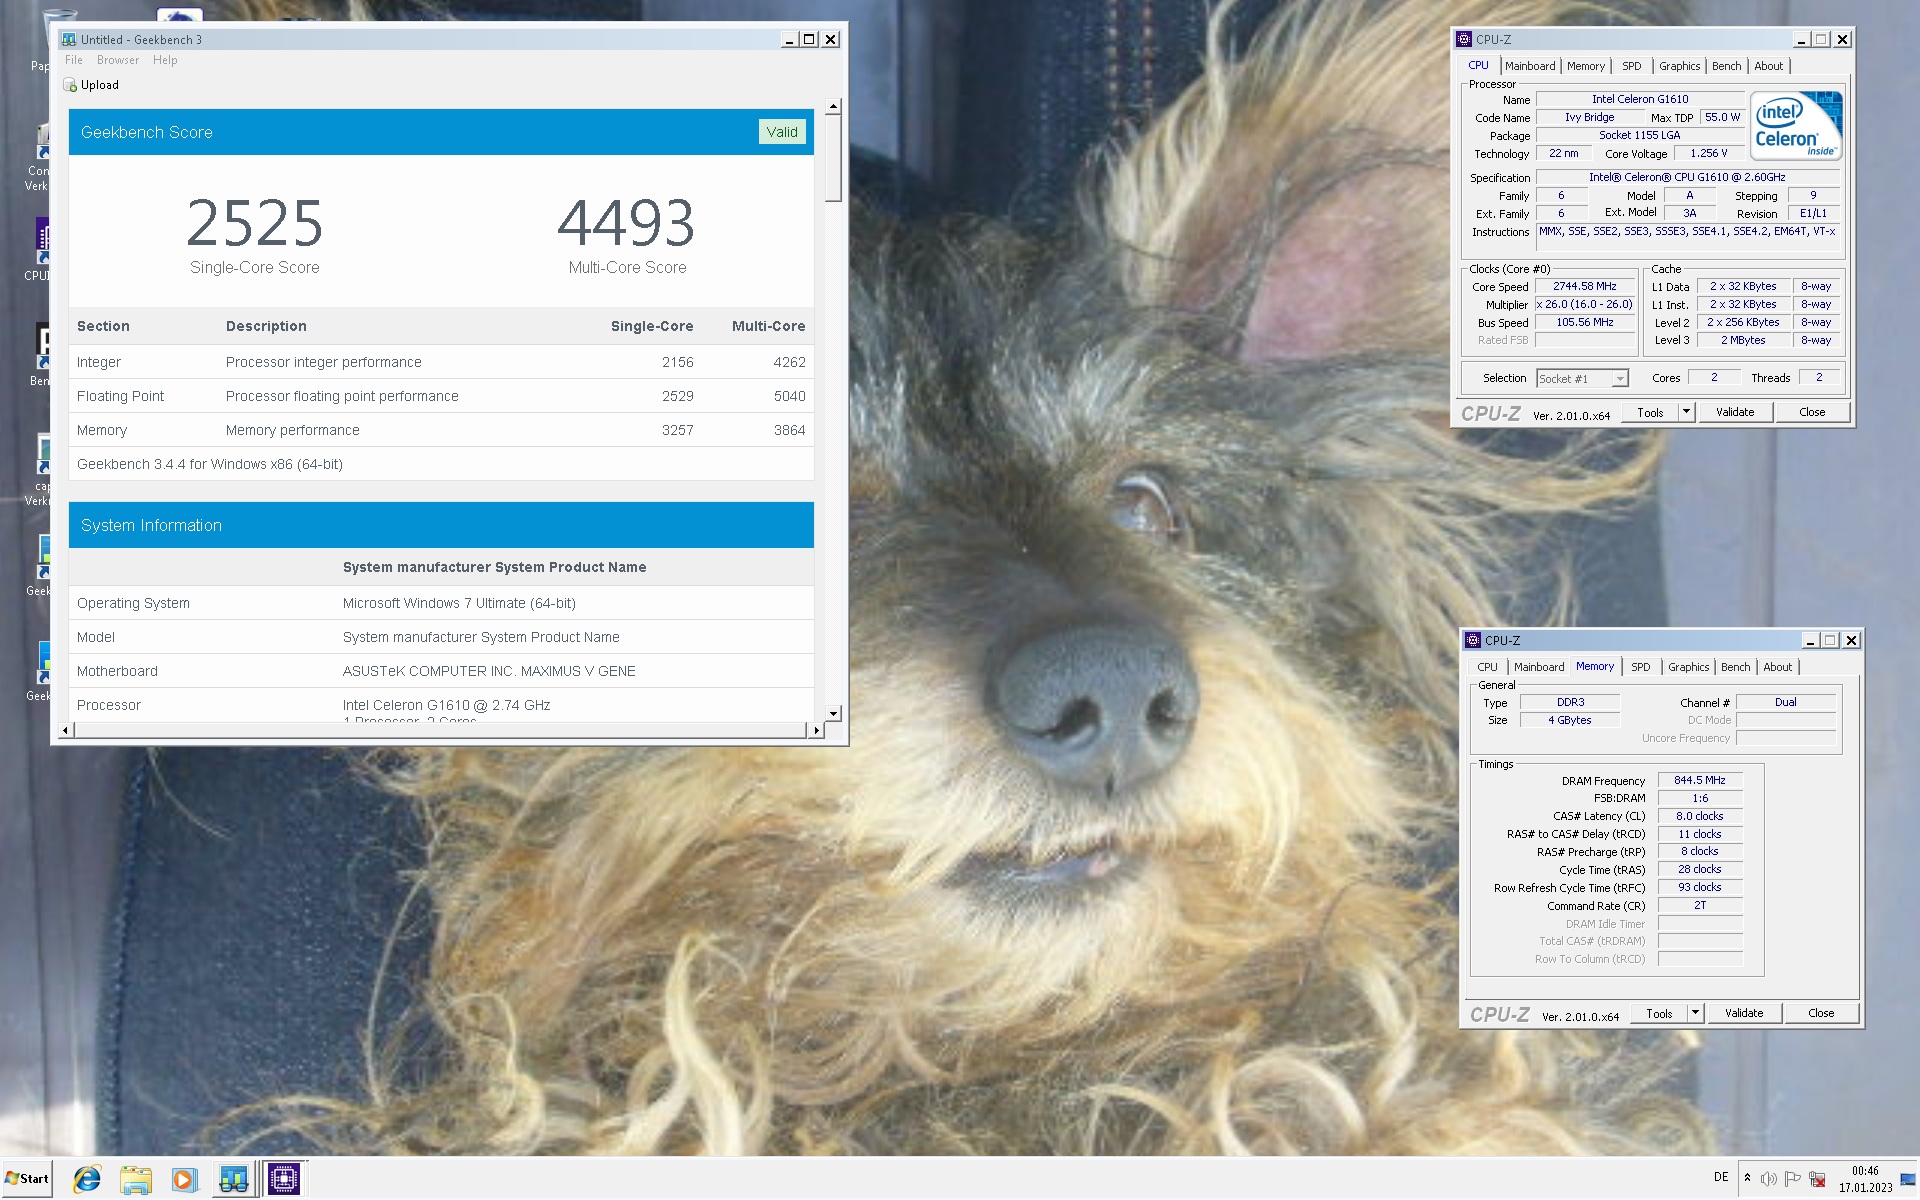The width and height of the screenshot is (1920, 1200).
Task: Show hidden tray icons
Action: [x=1747, y=1178]
